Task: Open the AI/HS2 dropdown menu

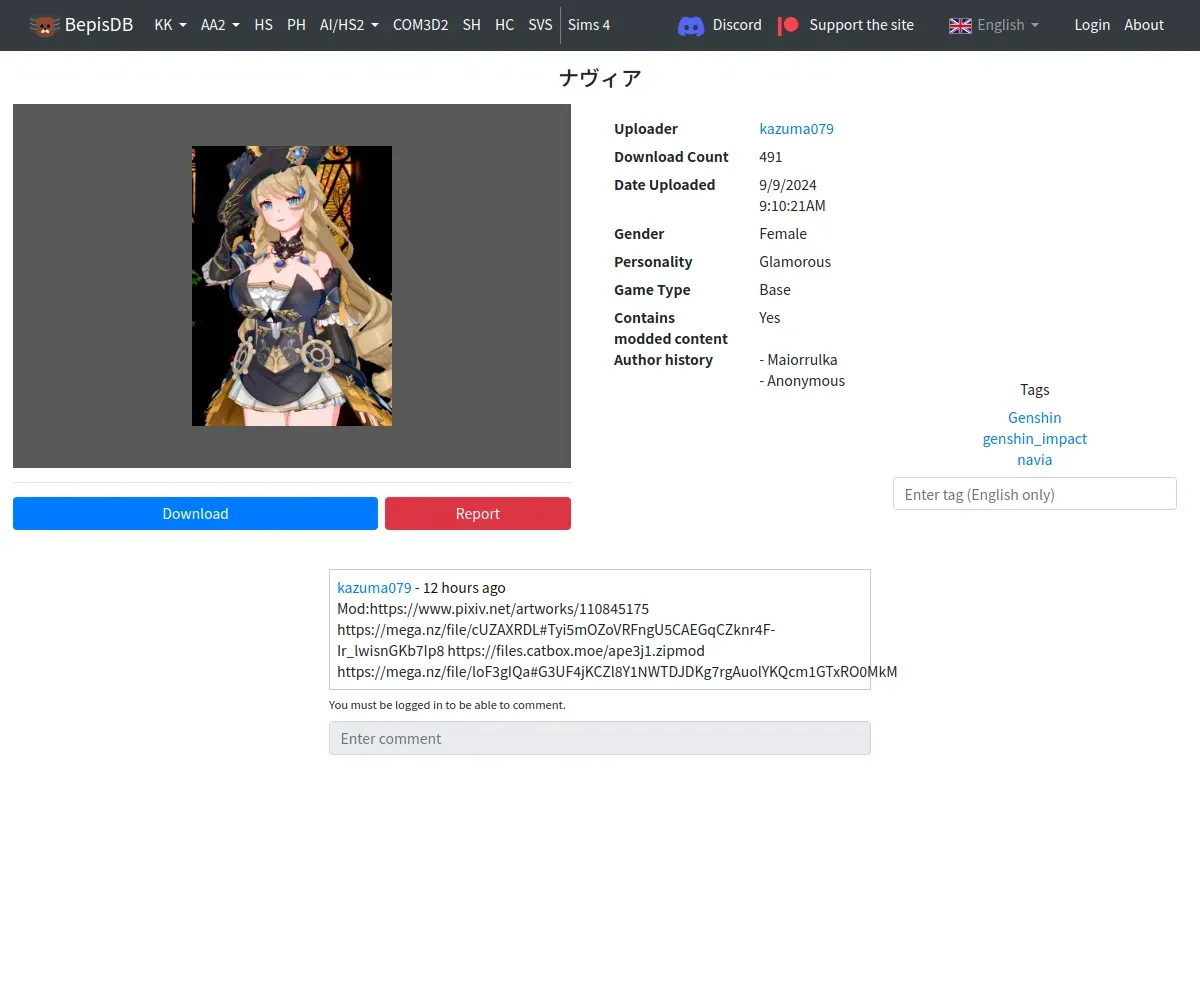Action: coord(349,25)
